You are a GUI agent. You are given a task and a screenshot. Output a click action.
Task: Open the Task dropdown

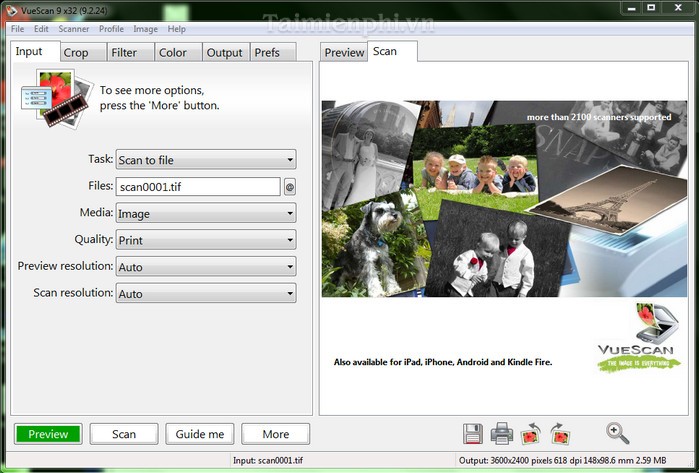point(205,160)
